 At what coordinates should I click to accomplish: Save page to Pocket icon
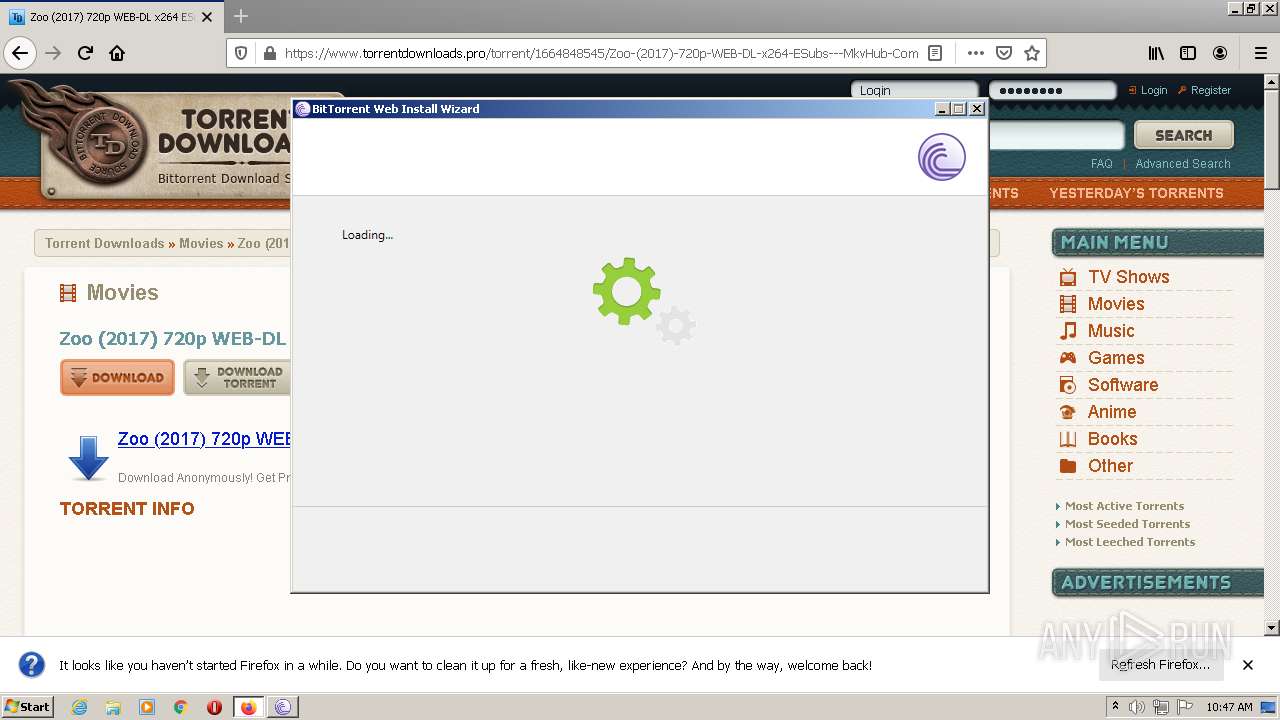(1004, 53)
